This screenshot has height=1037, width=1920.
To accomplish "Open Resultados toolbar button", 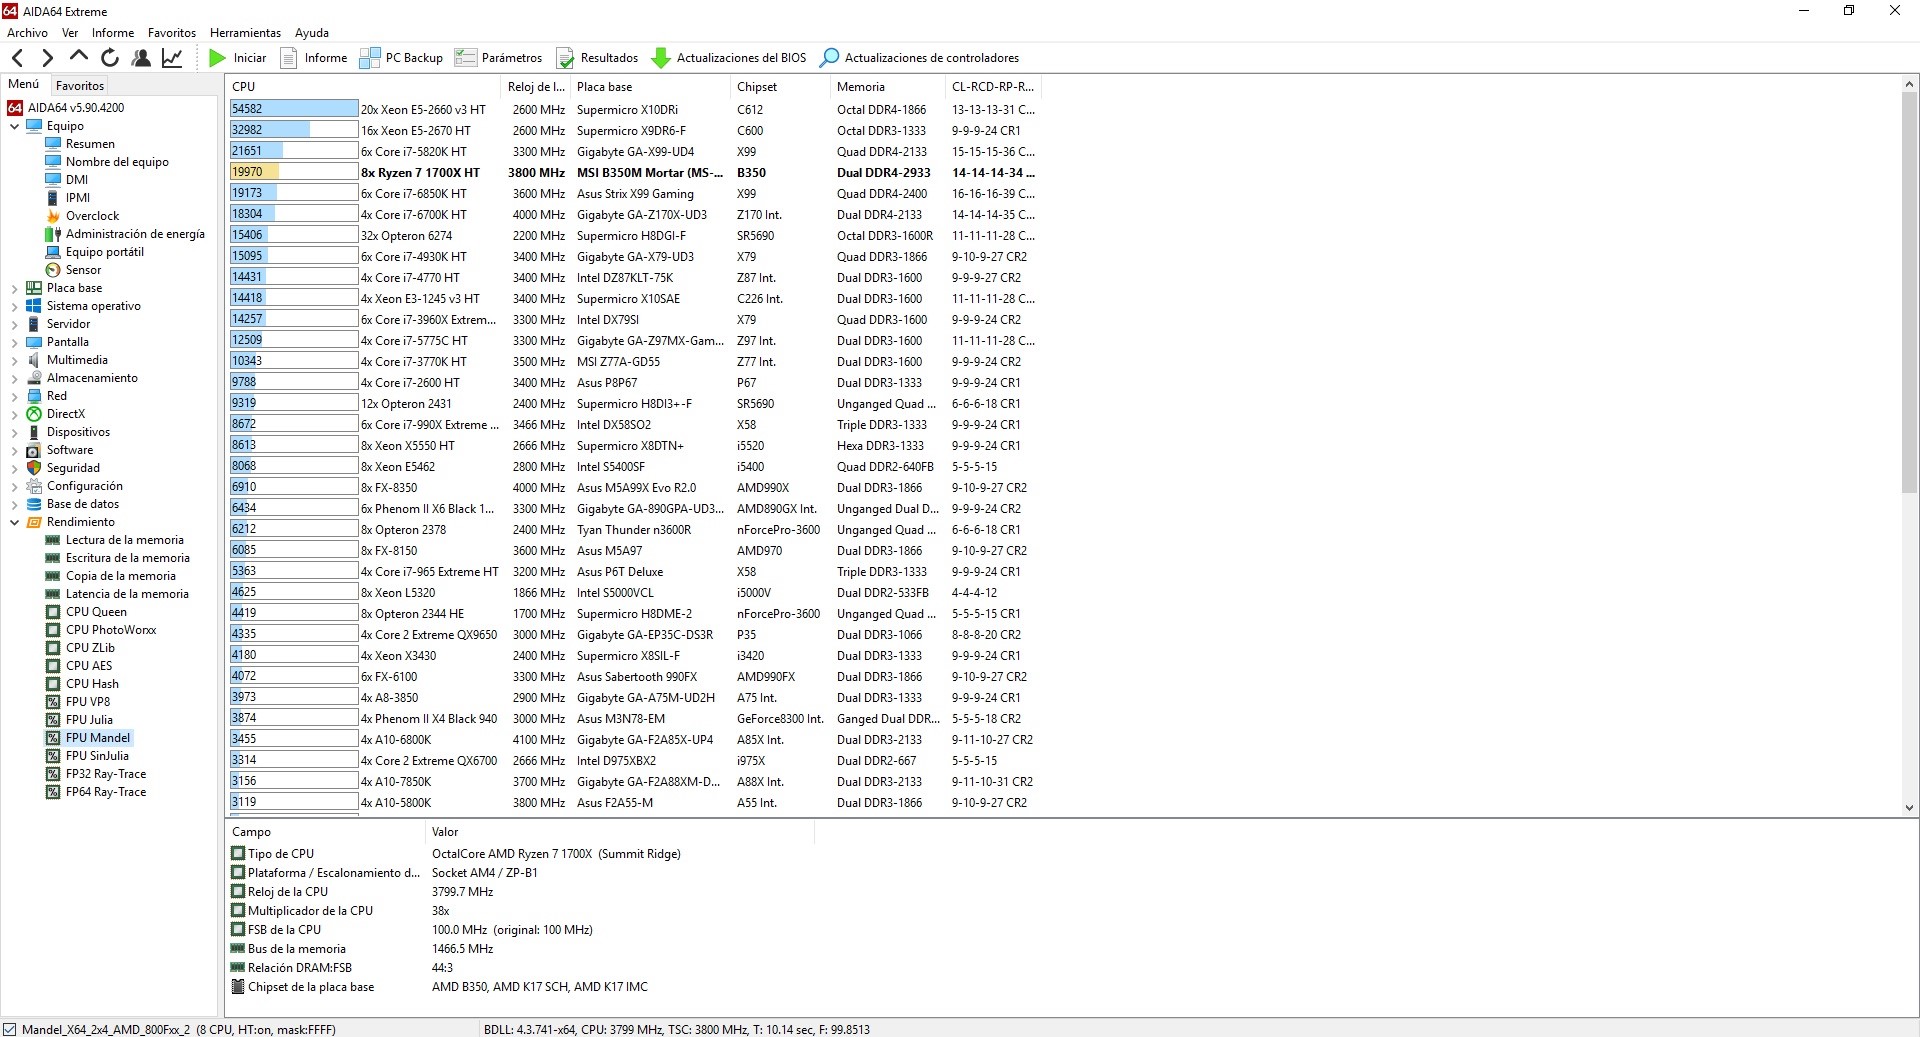I will tap(597, 58).
